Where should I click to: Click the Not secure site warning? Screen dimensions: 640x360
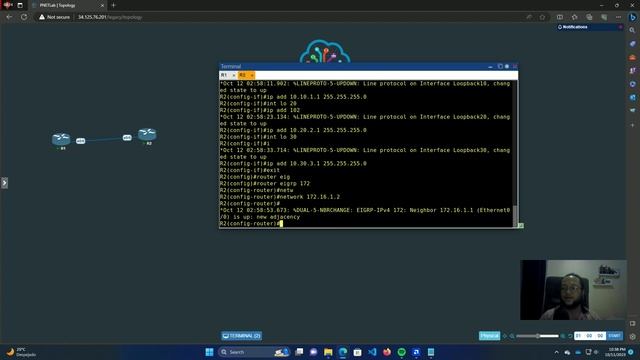pyautogui.click(x=54, y=17)
